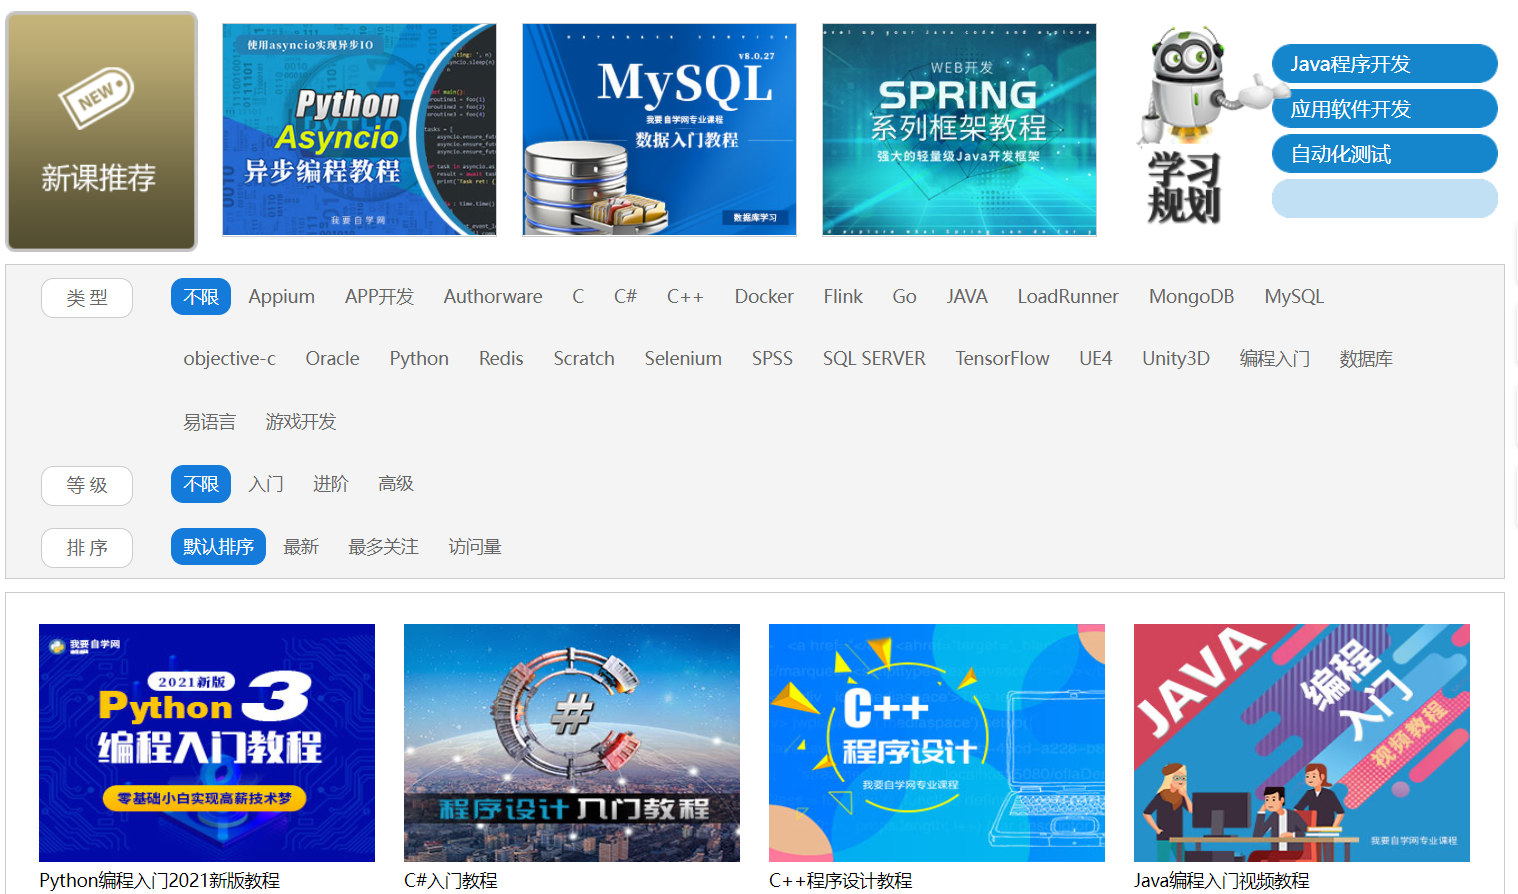Click the 新课推荐 NEW tag card

coord(101,131)
